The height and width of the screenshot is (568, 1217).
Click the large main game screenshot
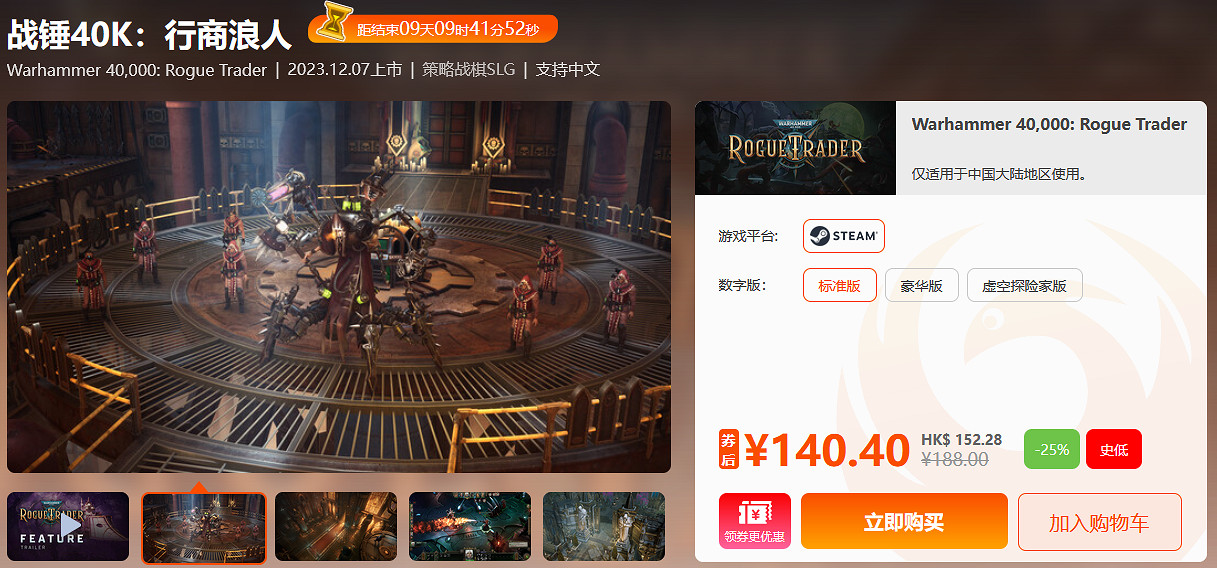pyautogui.click(x=339, y=287)
